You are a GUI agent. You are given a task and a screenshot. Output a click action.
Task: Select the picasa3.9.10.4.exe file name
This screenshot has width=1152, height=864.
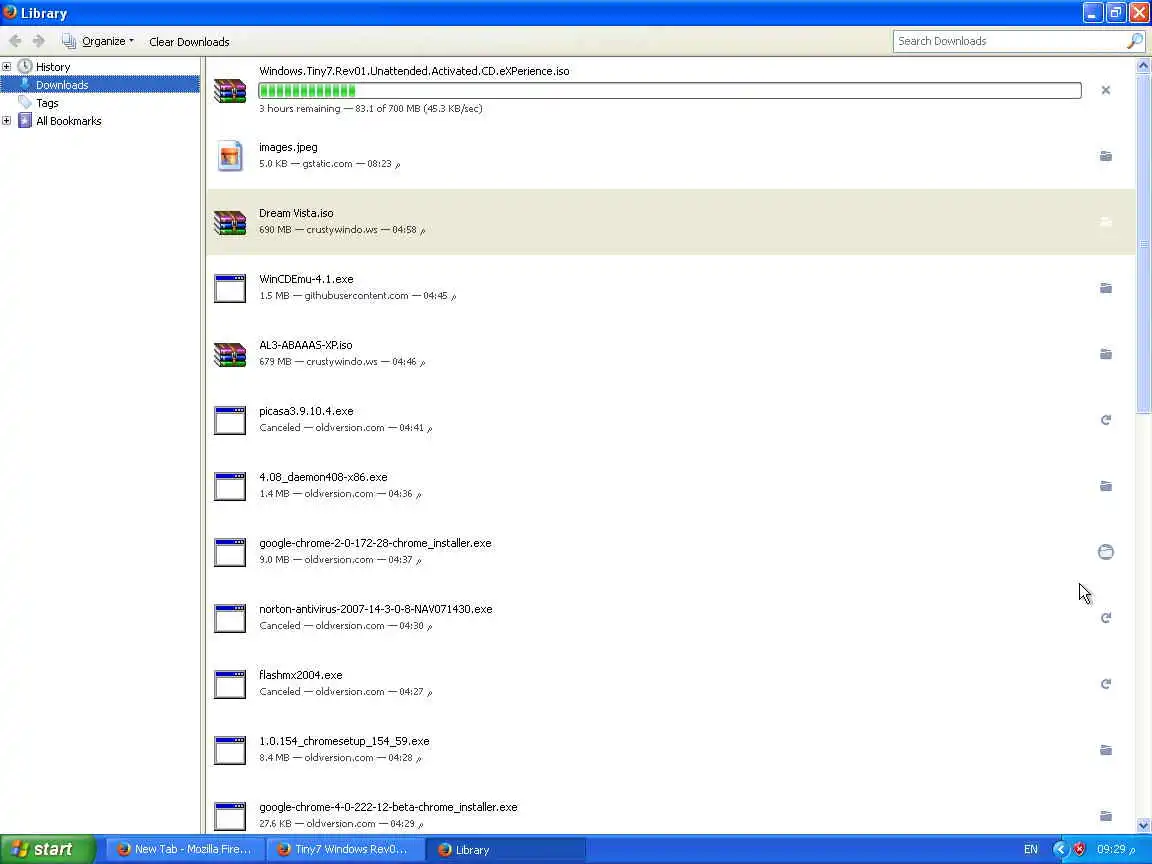pos(306,411)
